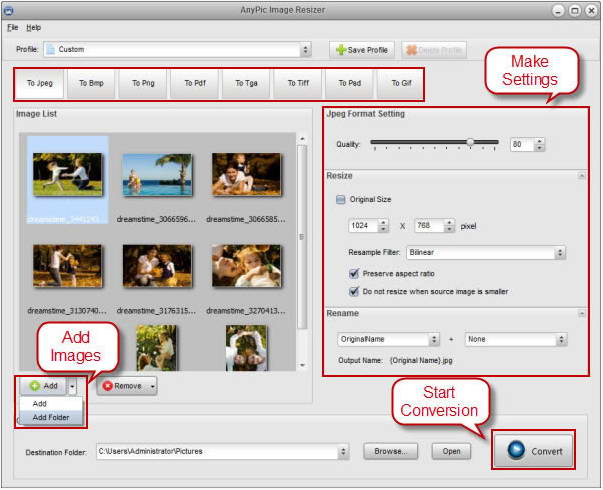This screenshot has height=490, width=603.
Task: Switch to the To Gif tab
Action: 401,83
